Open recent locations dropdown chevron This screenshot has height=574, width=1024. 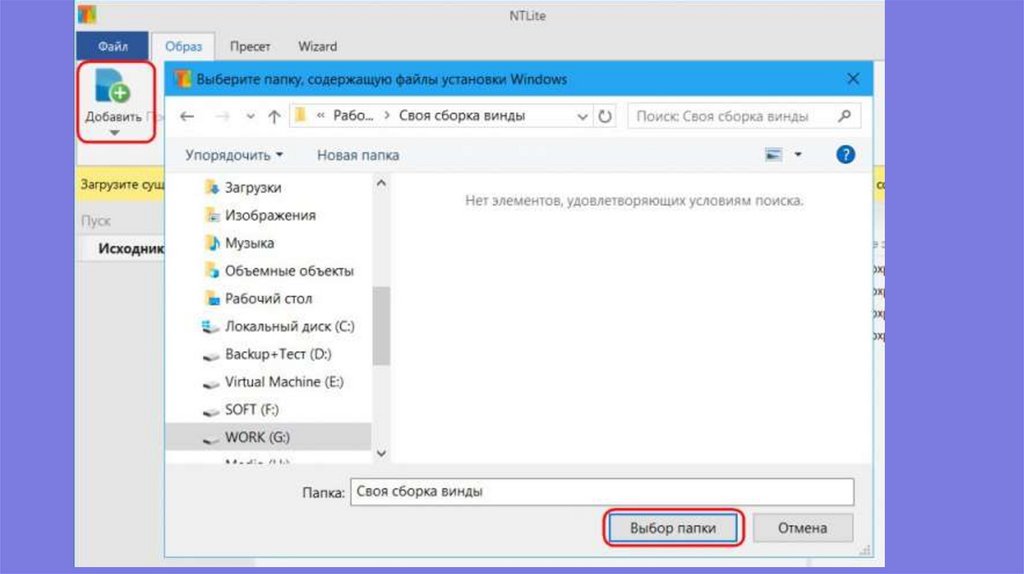pos(250,117)
